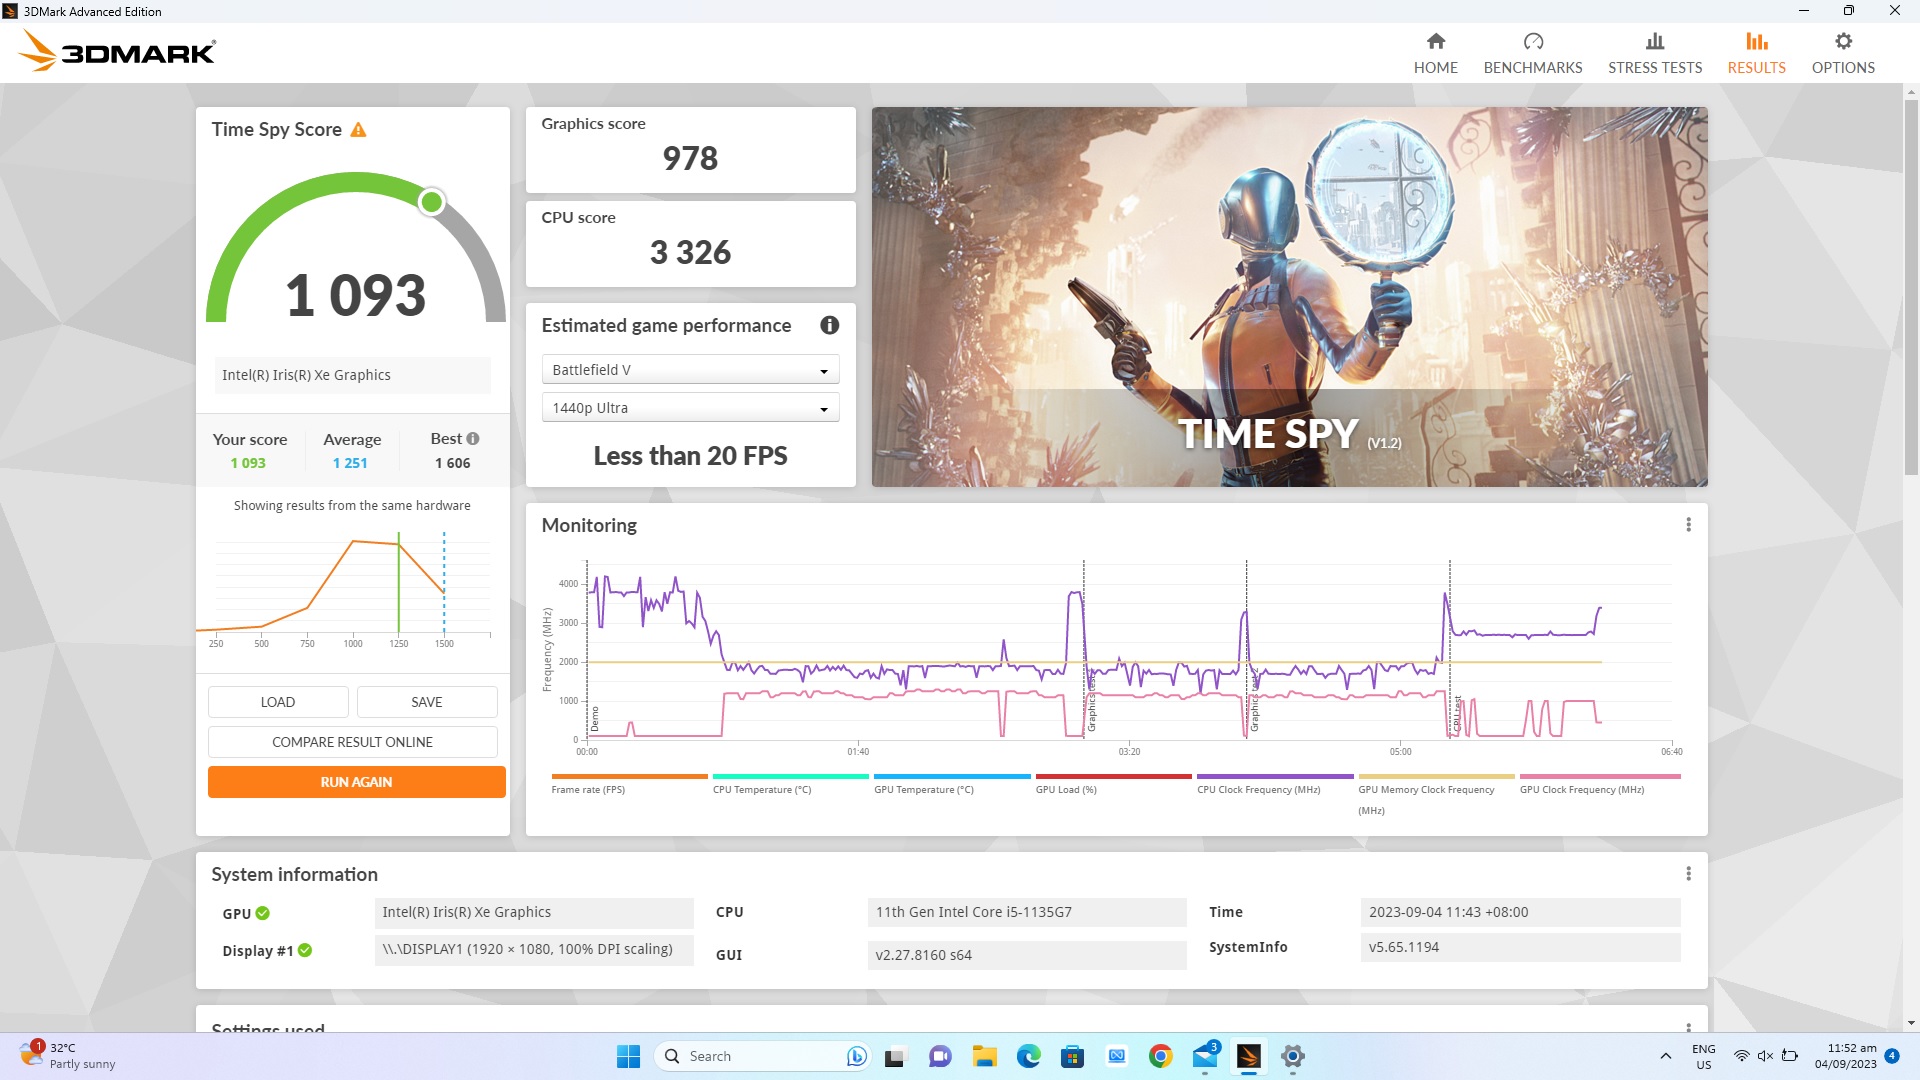
Task: Click the info icon beside Estimated game performance
Action: click(x=829, y=325)
